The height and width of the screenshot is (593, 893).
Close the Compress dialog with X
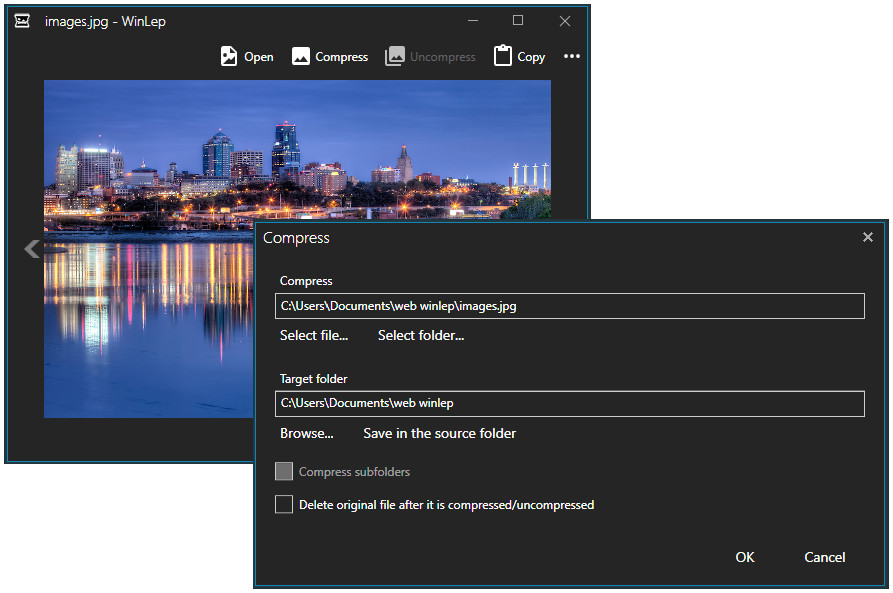867,237
